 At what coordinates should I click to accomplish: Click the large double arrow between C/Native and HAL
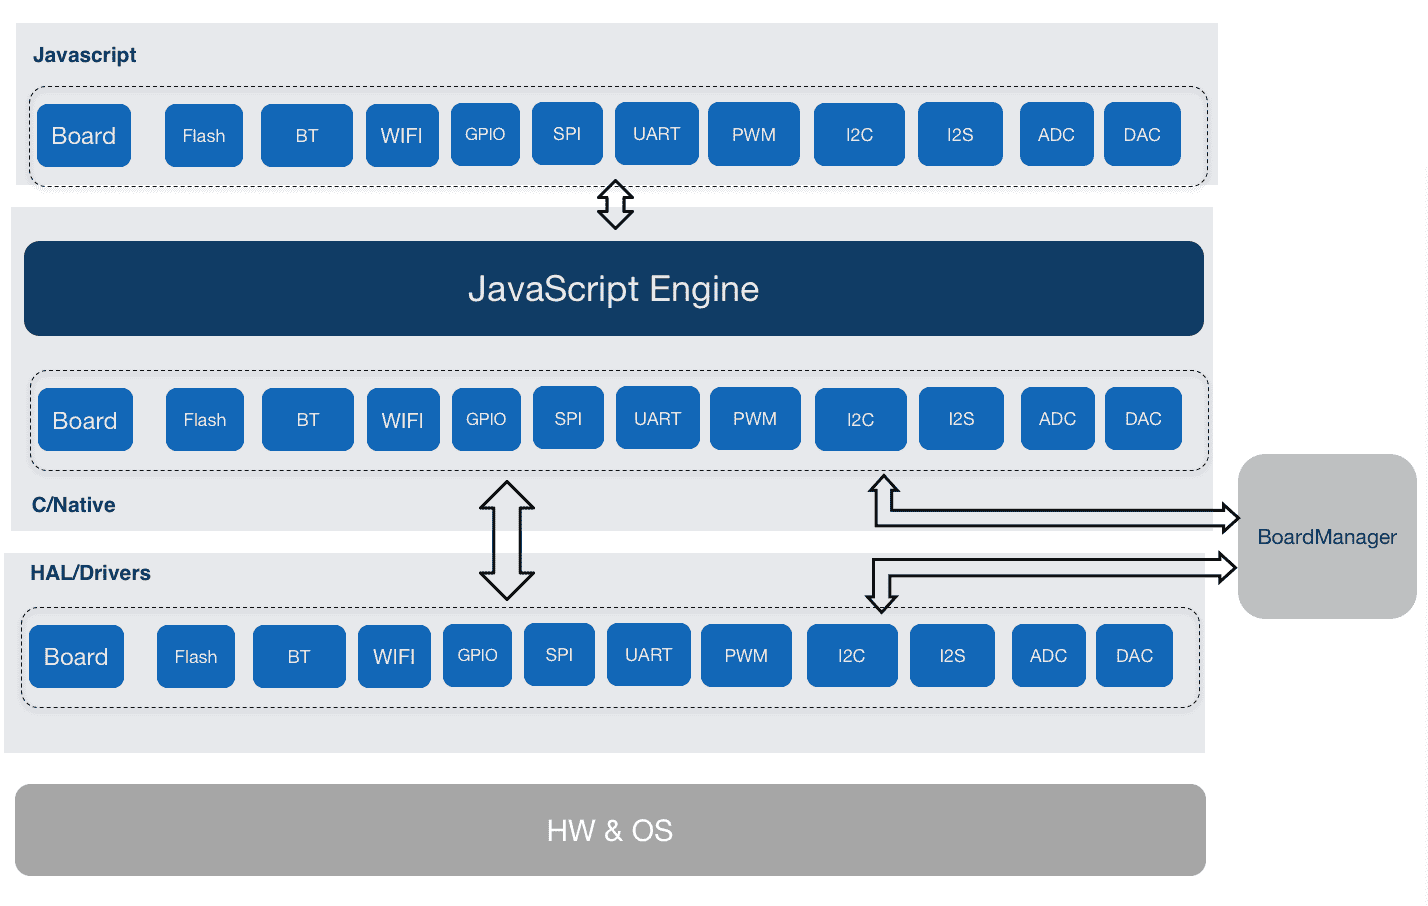pyautogui.click(x=507, y=540)
